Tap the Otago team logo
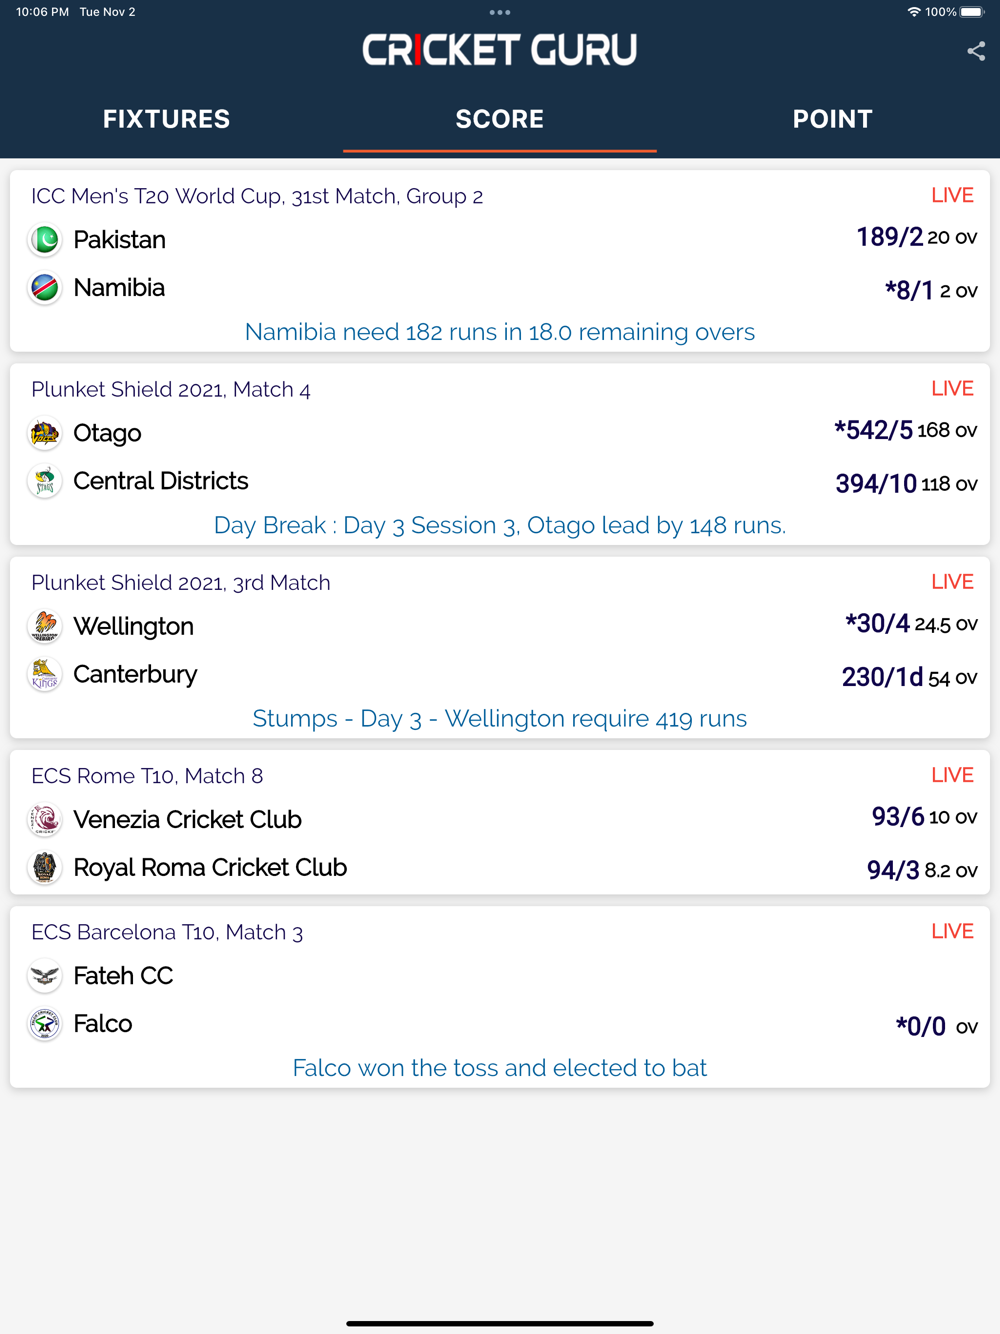The image size is (1000, 1334). [x=45, y=433]
